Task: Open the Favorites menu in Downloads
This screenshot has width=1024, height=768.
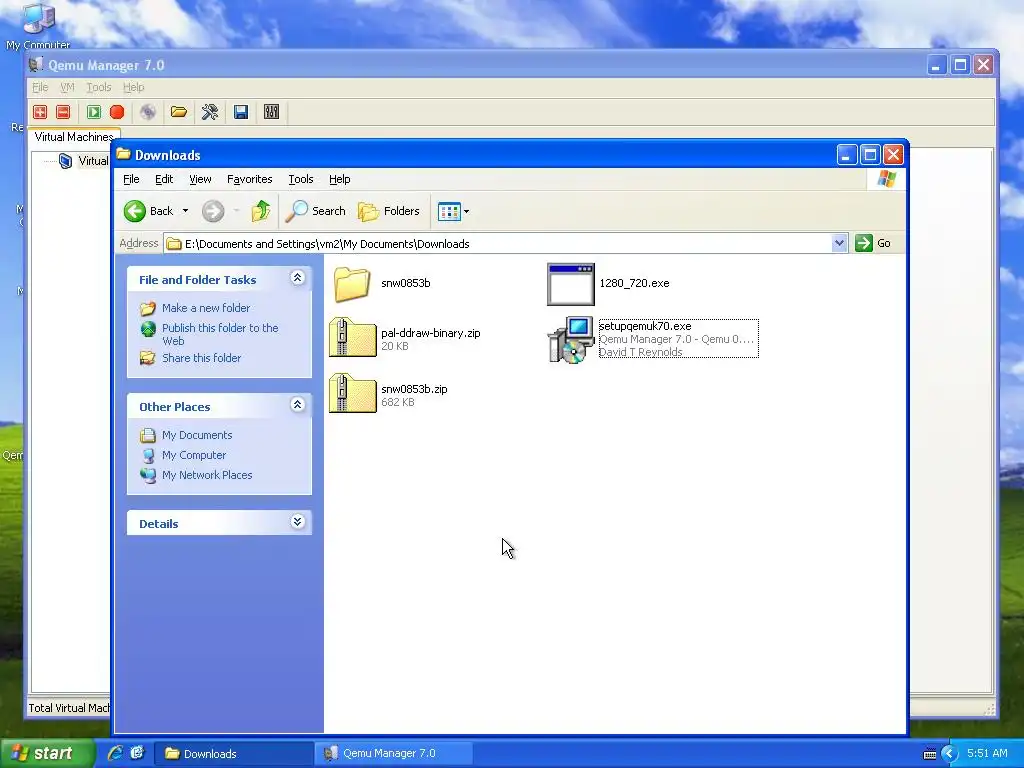Action: click(x=249, y=179)
